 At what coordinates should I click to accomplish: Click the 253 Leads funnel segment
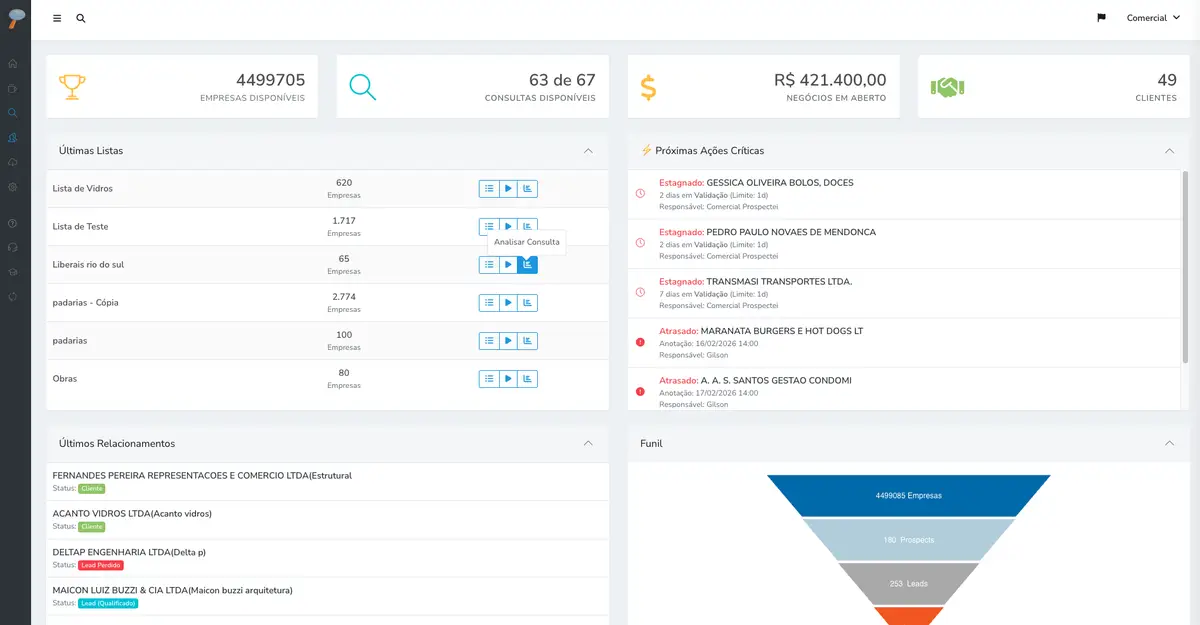tap(908, 583)
